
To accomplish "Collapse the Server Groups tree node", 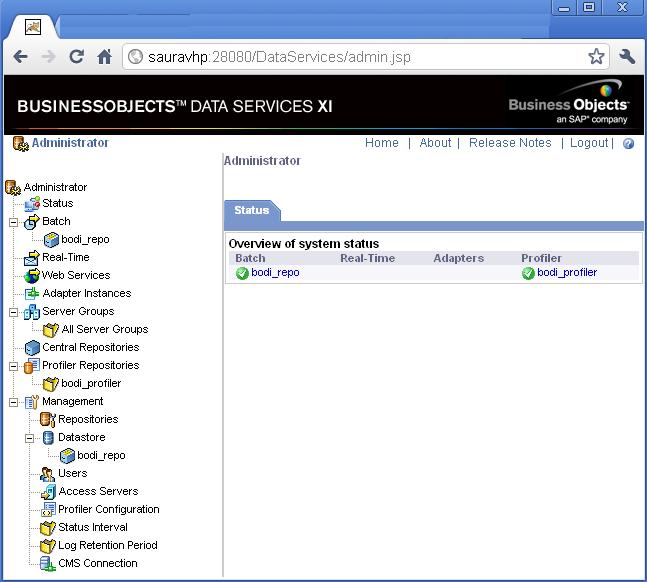I will coord(14,312).
